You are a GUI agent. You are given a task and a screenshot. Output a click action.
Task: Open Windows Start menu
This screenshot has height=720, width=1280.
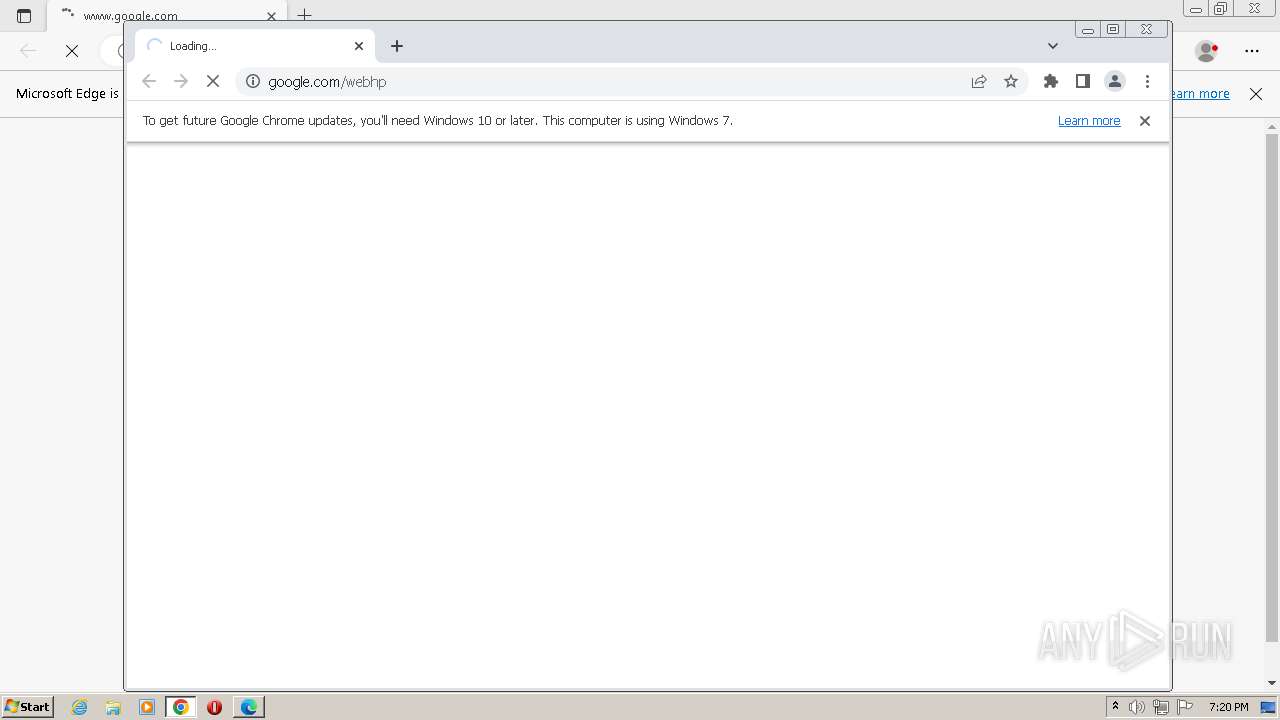[28, 707]
